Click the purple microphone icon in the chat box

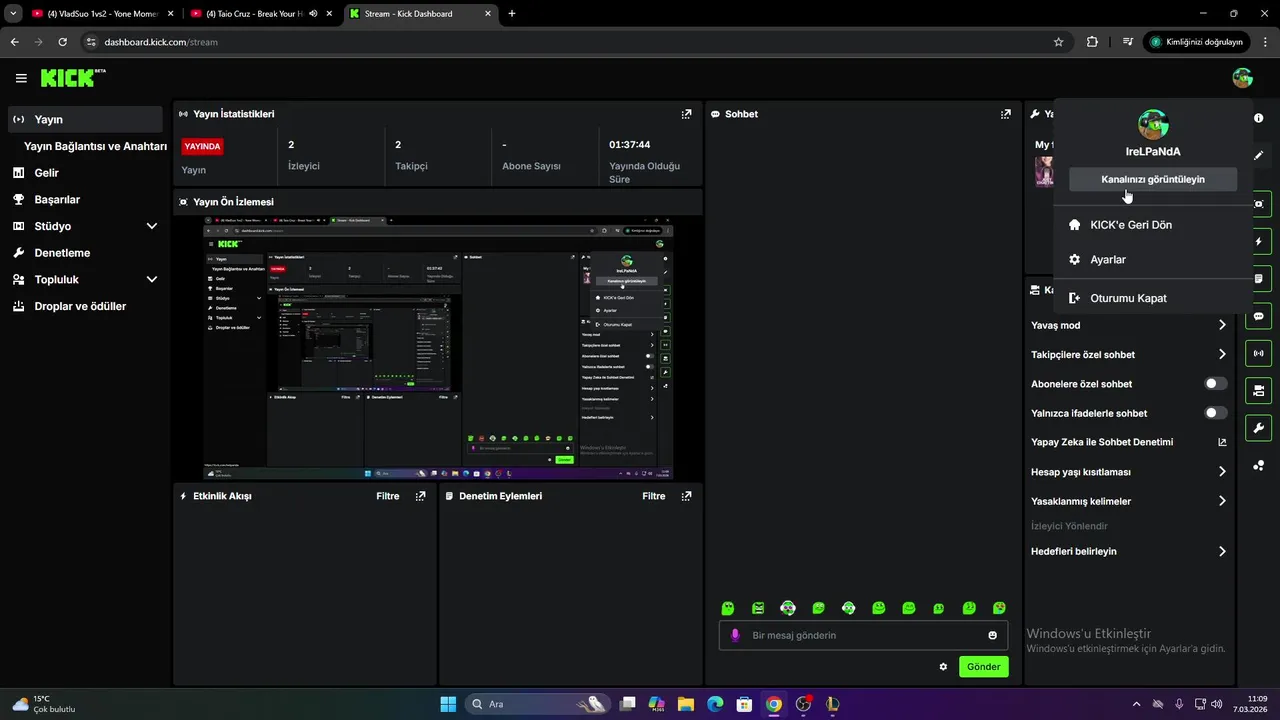736,635
